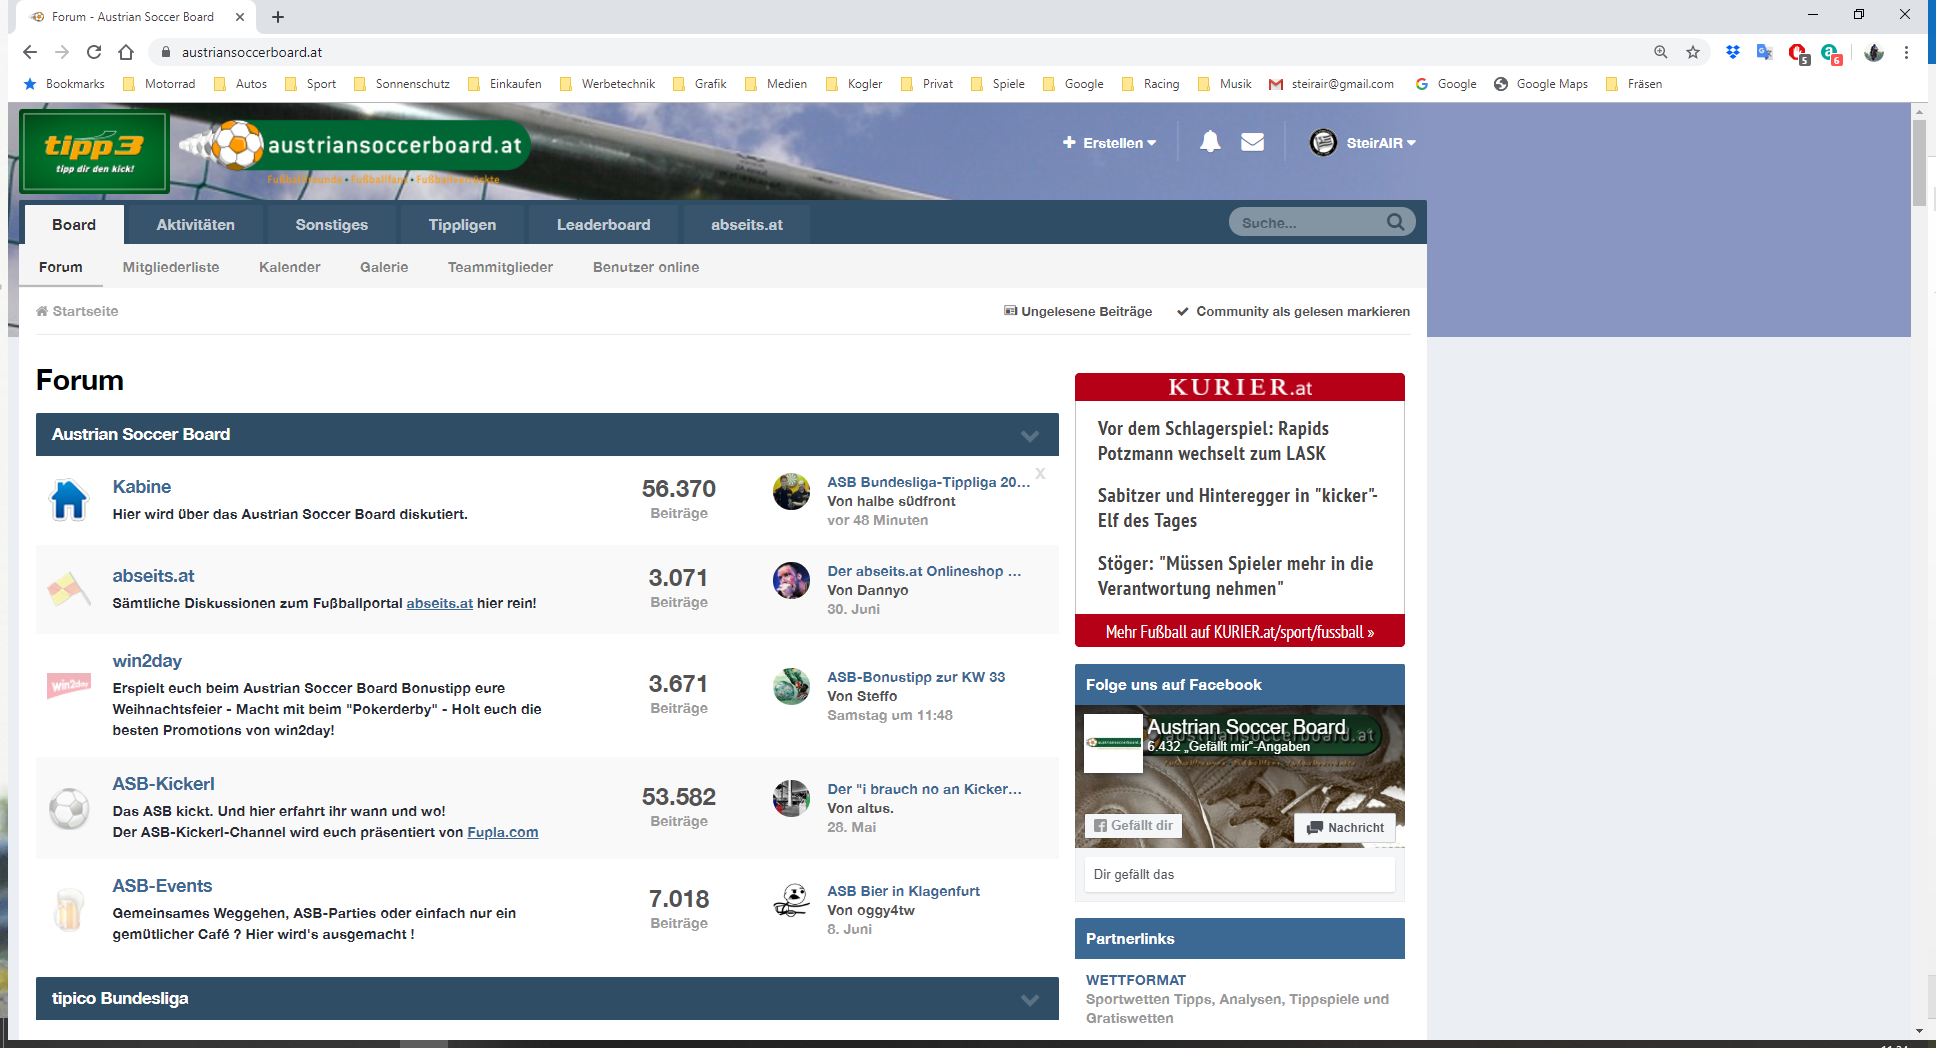Click the search magnifier icon in Suche field
This screenshot has height=1048, width=1936.
tap(1395, 222)
